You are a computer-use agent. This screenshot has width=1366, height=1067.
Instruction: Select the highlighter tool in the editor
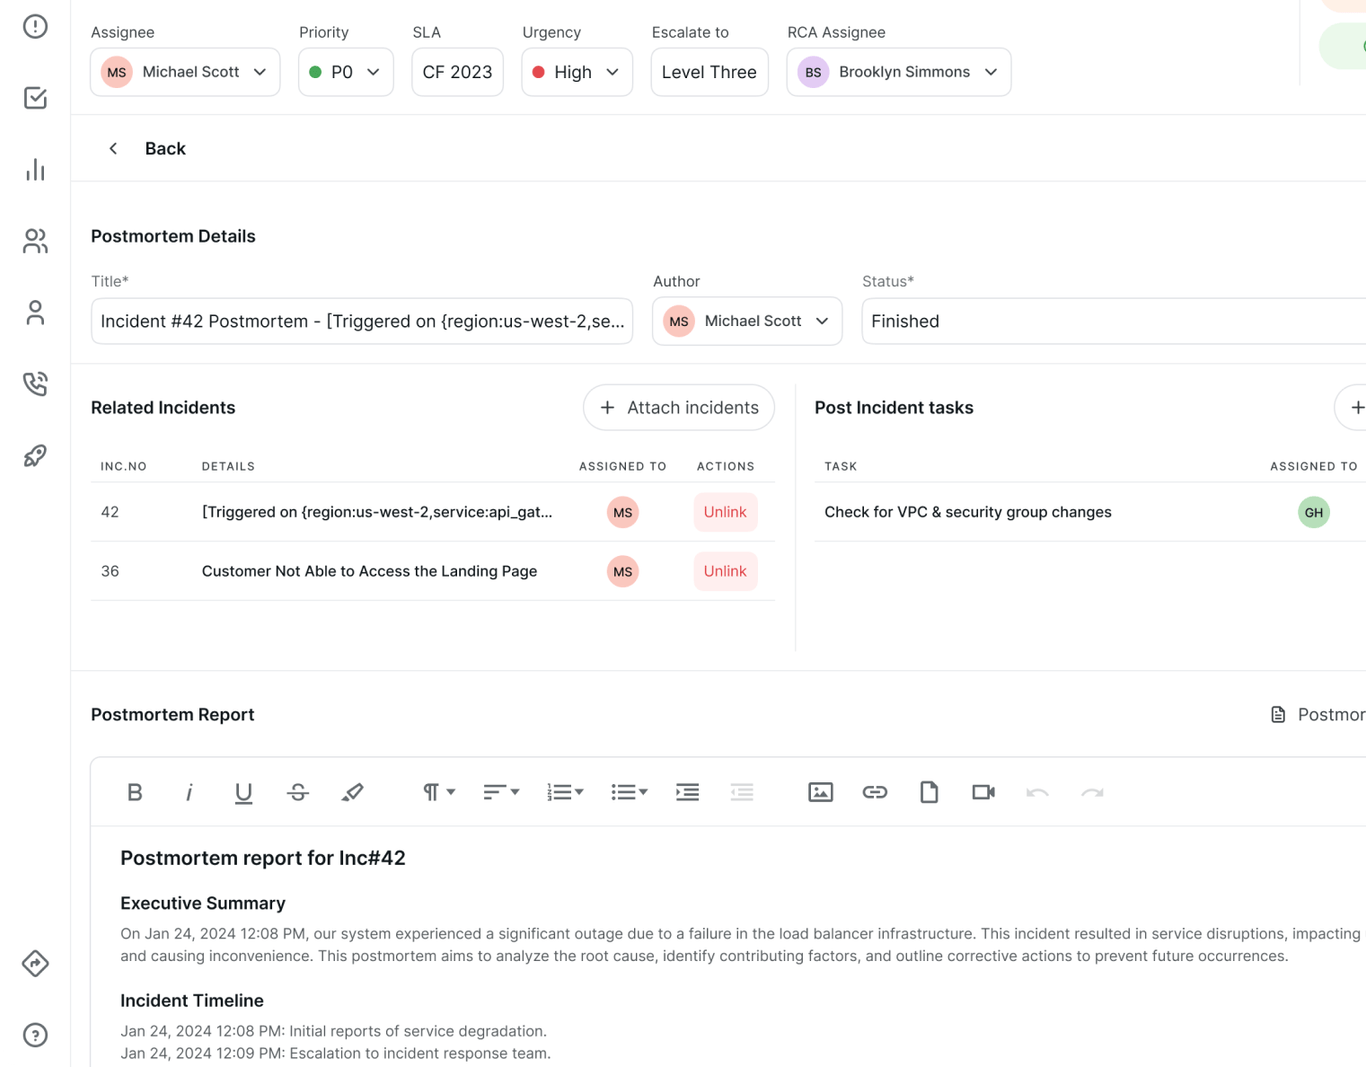[352, 791]
